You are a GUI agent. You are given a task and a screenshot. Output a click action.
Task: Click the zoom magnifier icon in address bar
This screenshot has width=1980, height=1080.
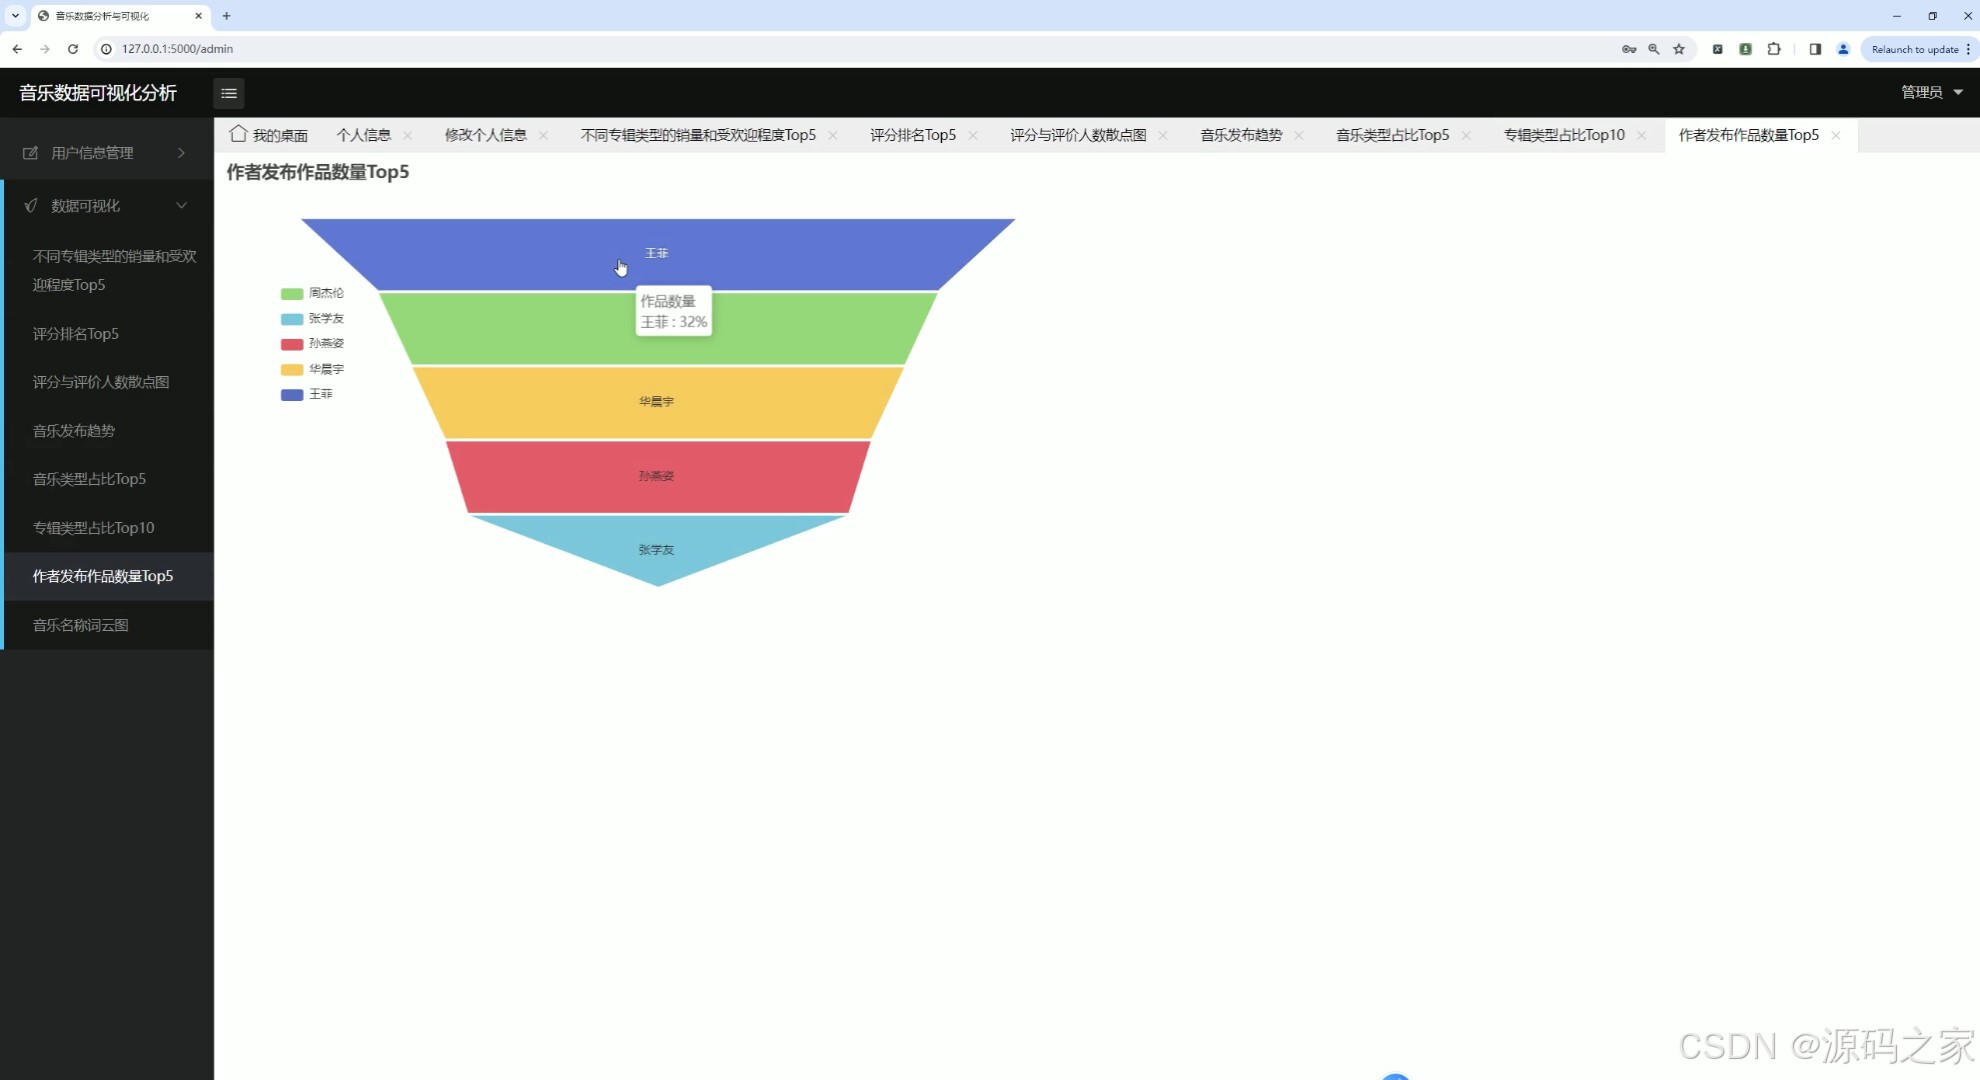(1654, 49)
